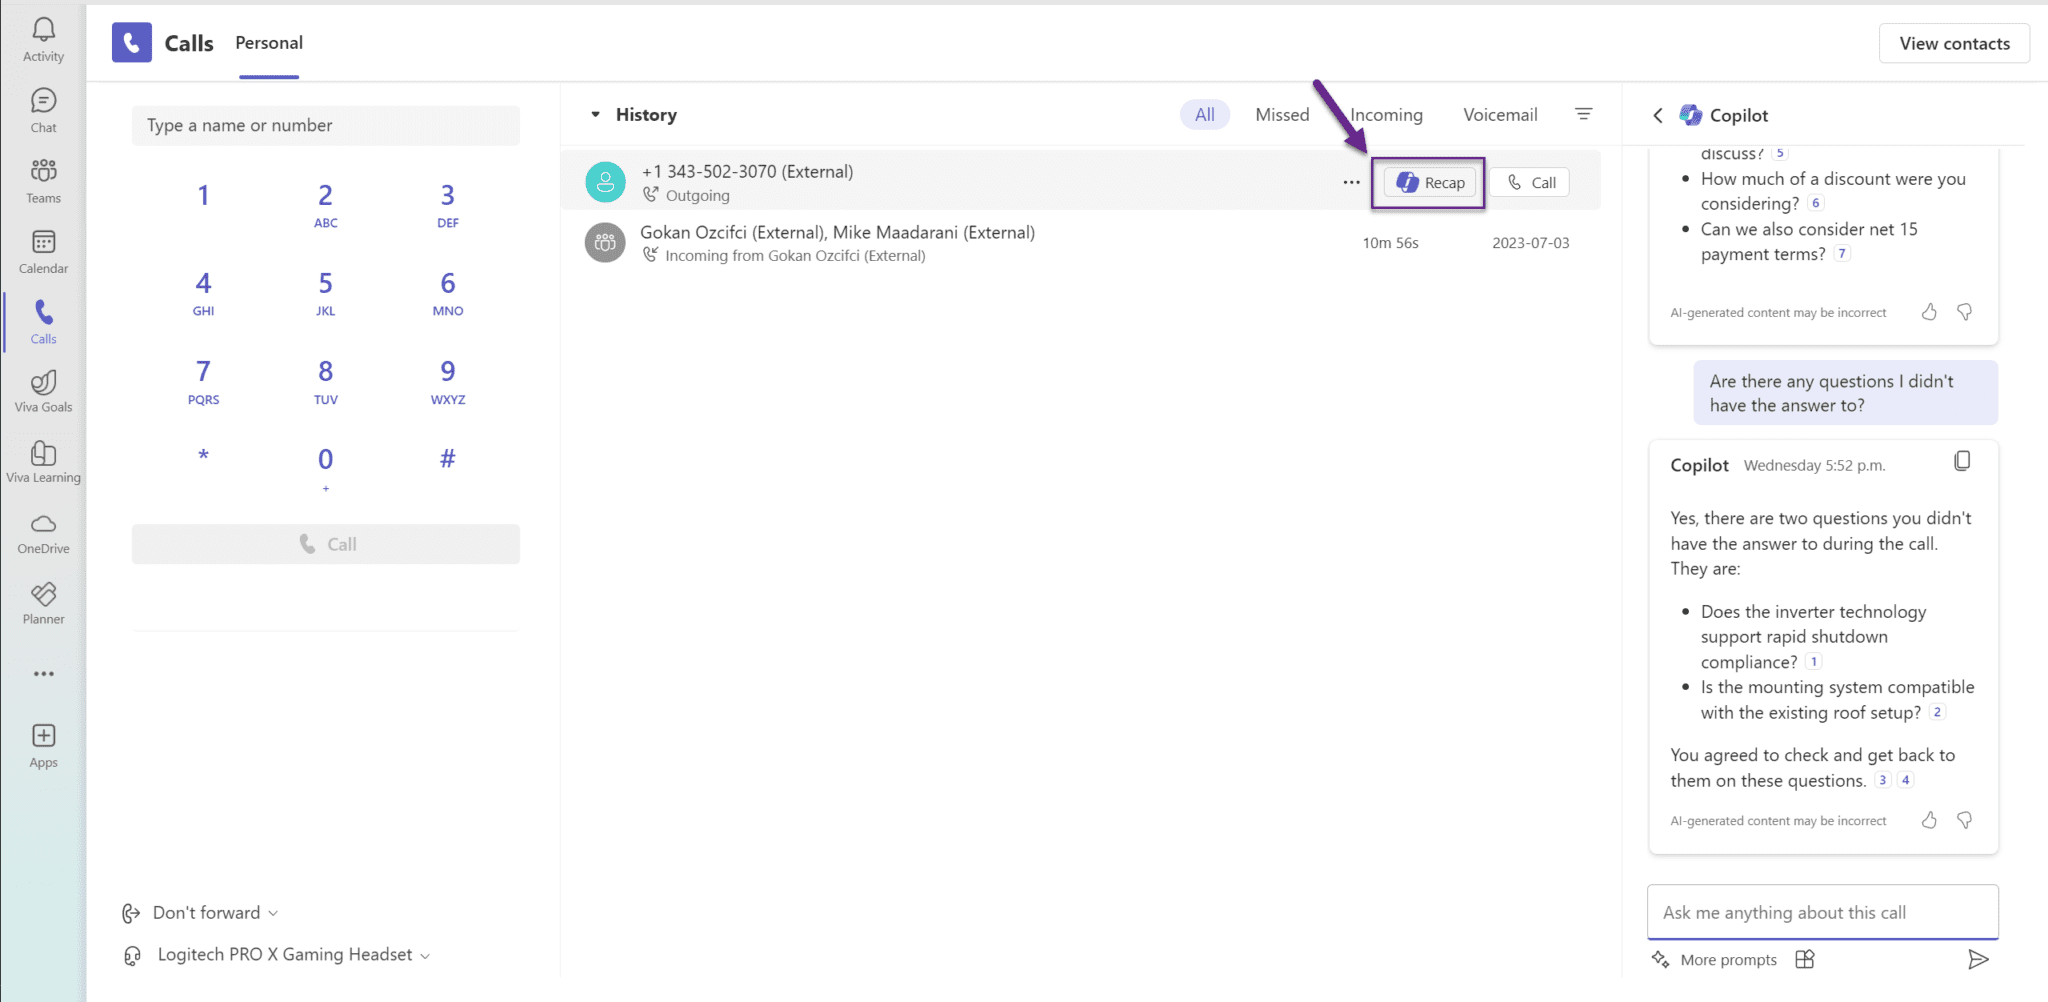Viewport: 2048px width, 1002px height.
Task: Open the call history filter icon
Action: tap(1584, 114)
